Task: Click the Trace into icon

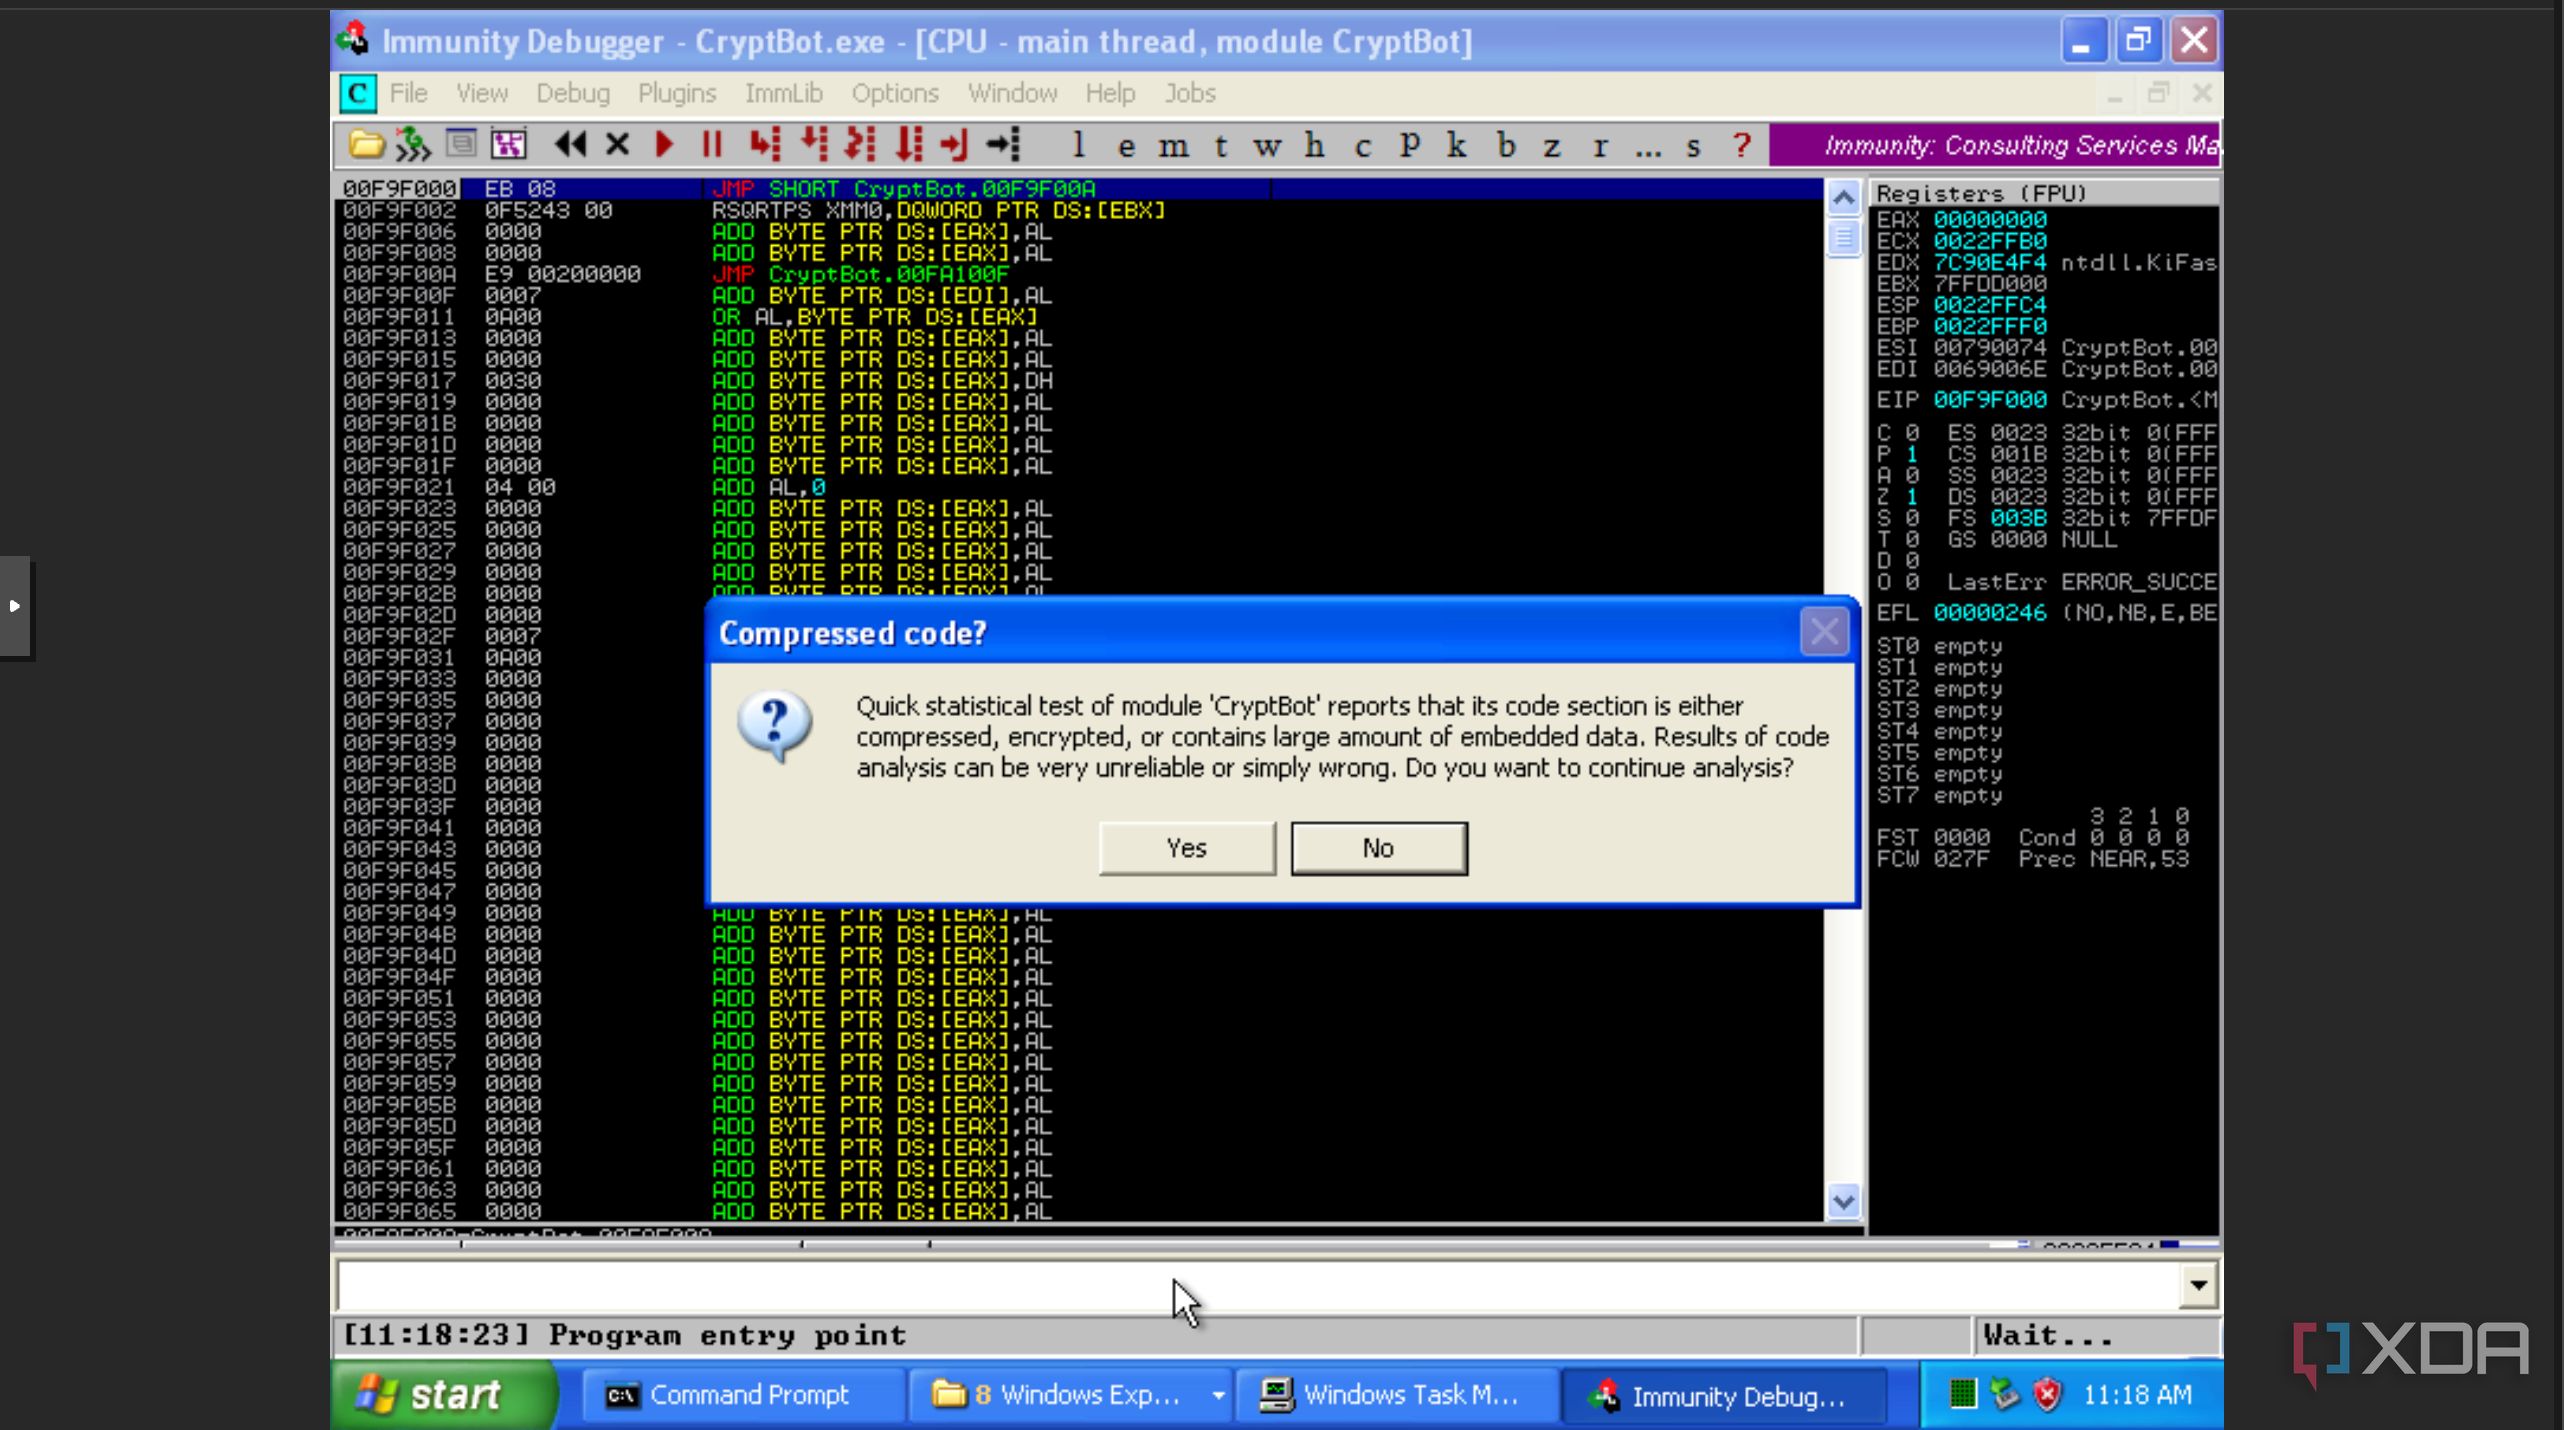Action: (860, 145)
